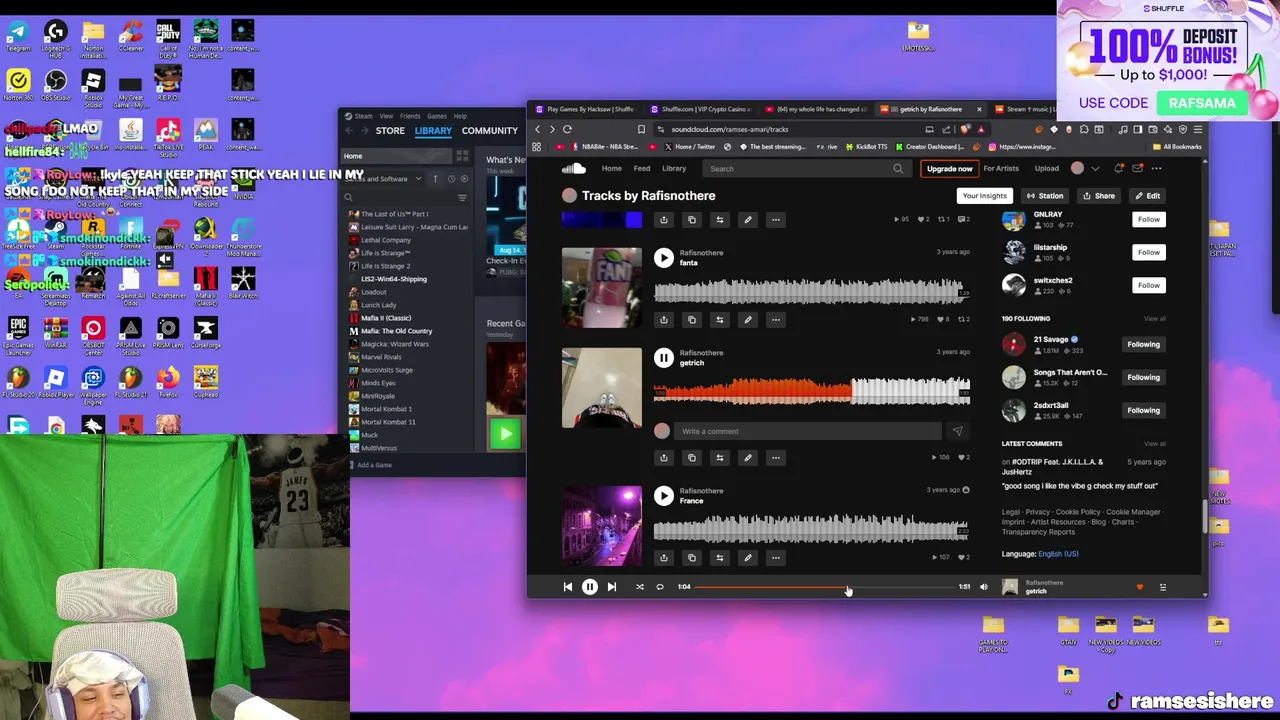Screen dimensions: 1280x720
Task: Open the For Artists link
Action: [1001, 169]
